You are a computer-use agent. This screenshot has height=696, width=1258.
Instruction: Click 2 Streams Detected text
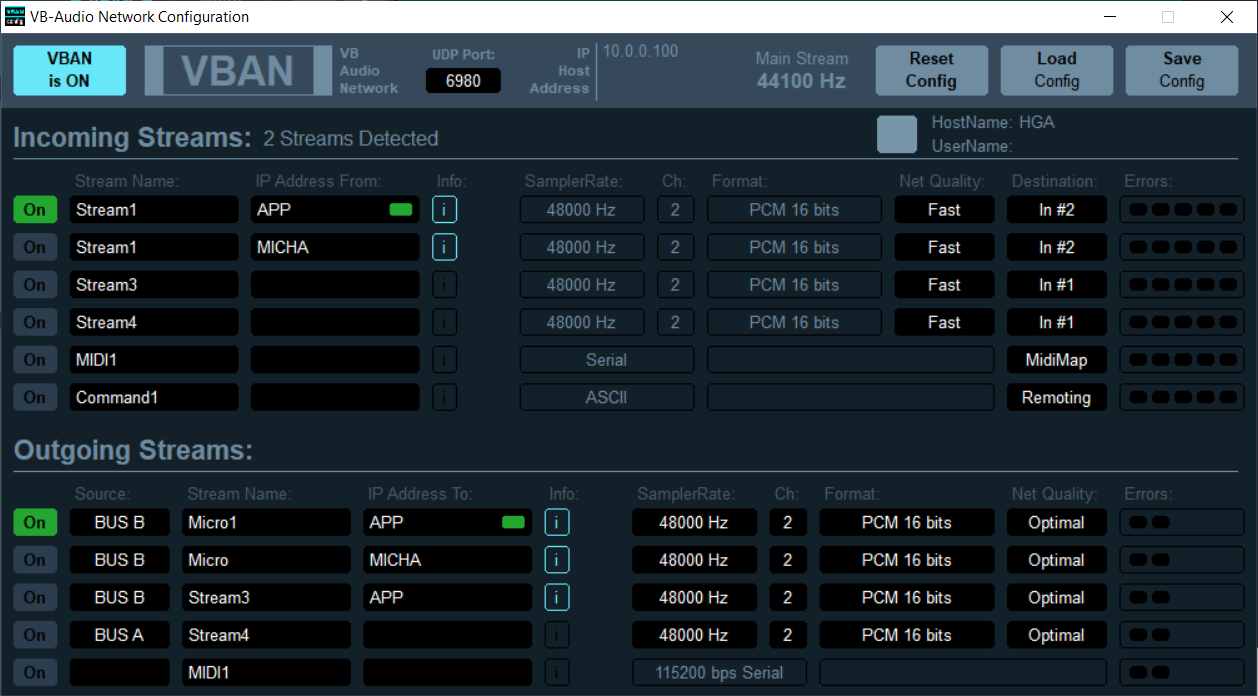(x=351, y=139)
